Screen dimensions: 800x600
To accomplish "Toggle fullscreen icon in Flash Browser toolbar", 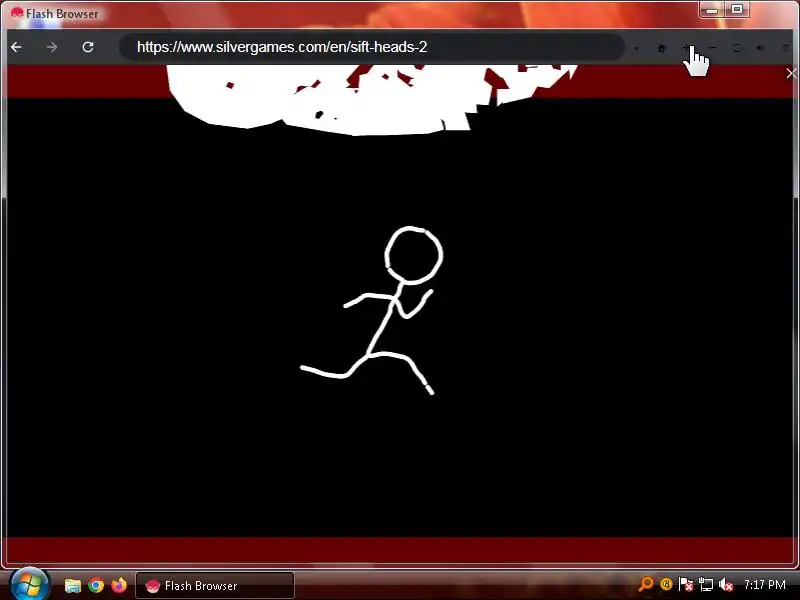I will 736,48.
